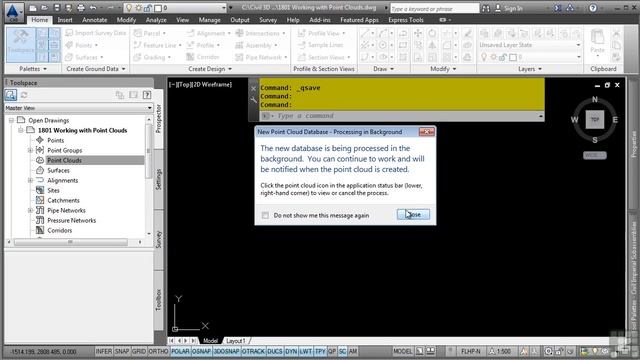This screenshot has height=360, width=640.
Task: Click the N compass direction on ViewCube
Action: (x=595, y=99)
